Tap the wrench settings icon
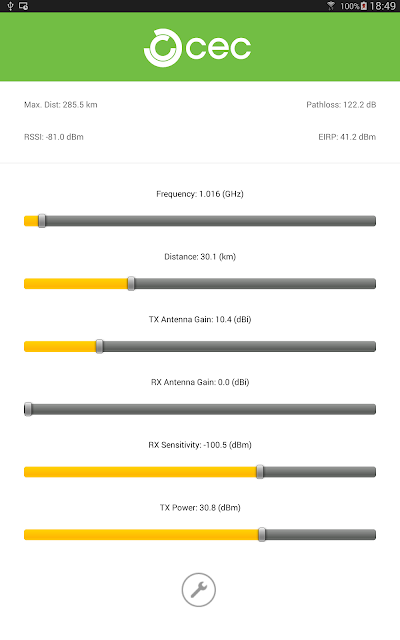Image resolution: width=400 pixels, height=640 pixels. tap(198, 590)
